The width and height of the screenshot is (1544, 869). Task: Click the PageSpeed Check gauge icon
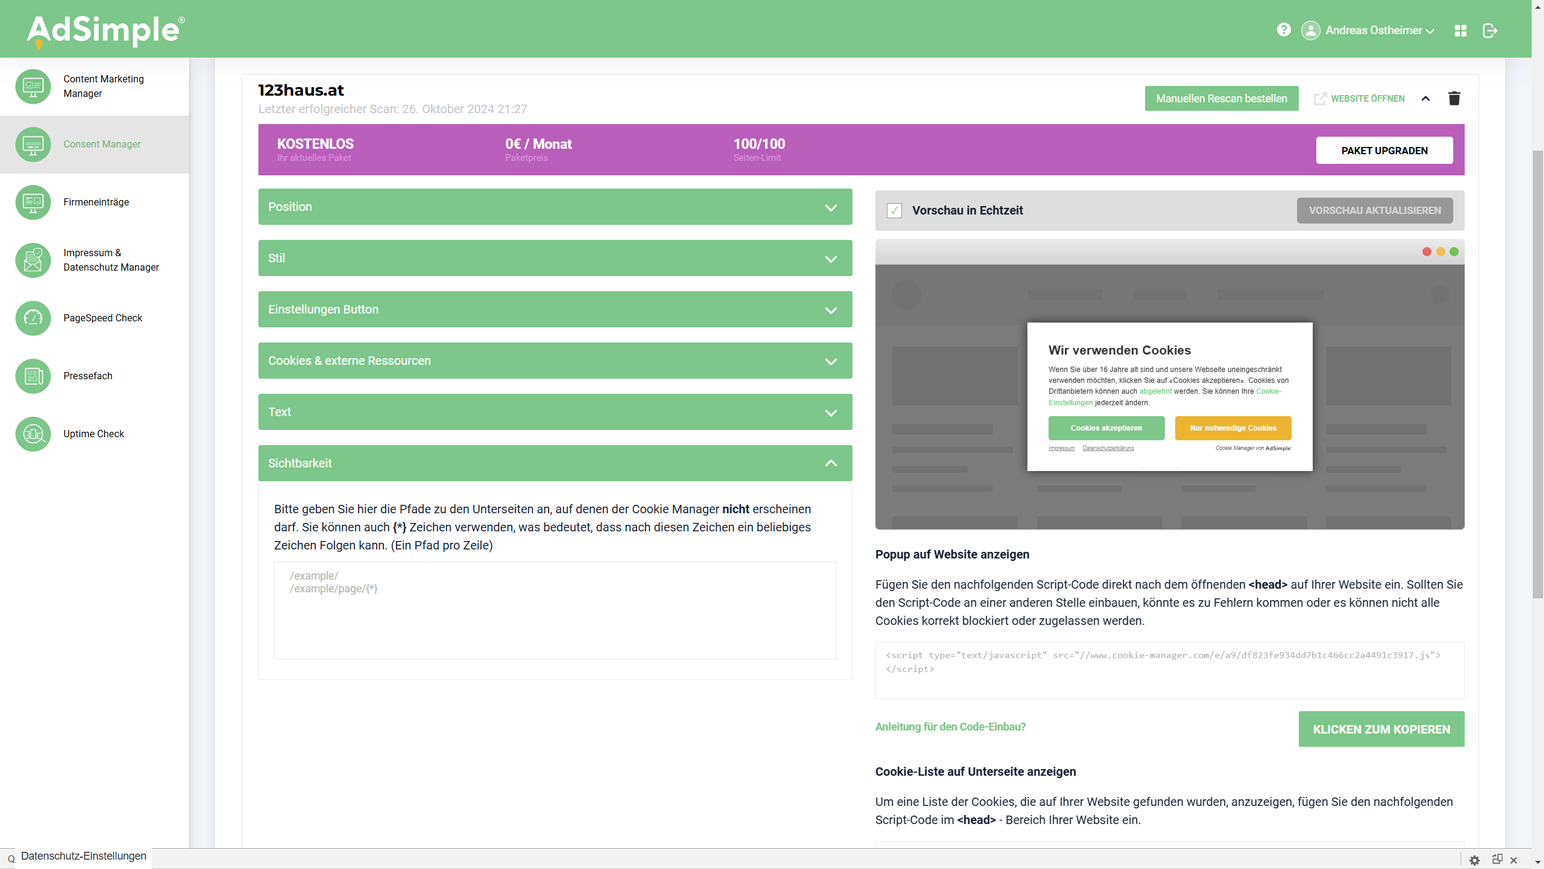coord(33,318)
